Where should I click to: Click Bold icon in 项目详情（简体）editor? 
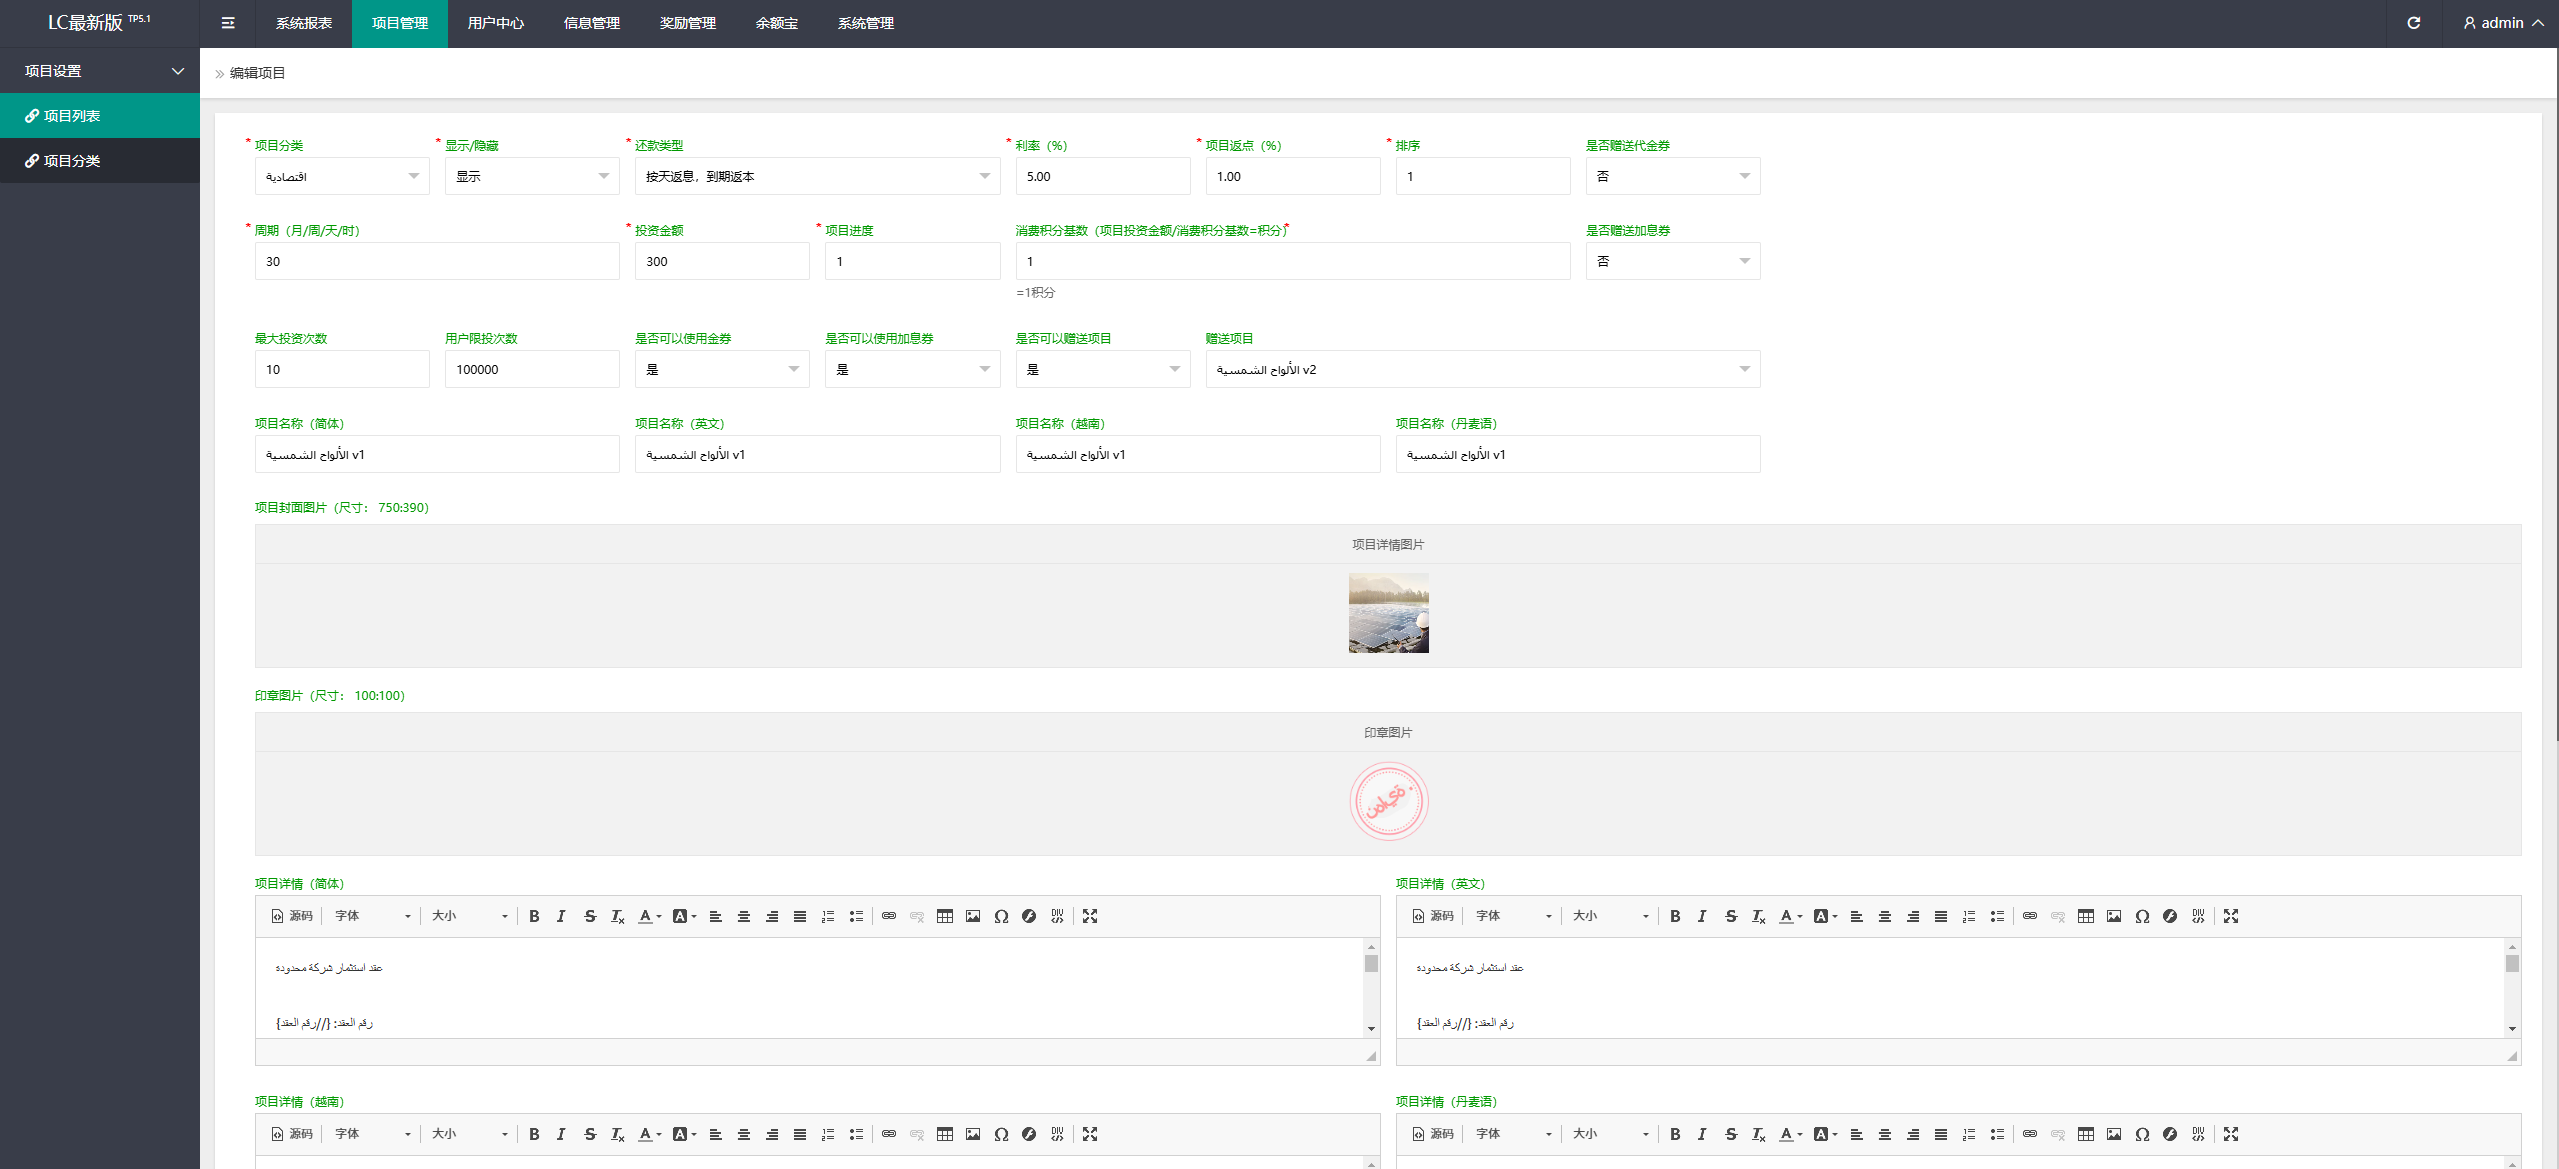pyautogui.click(x=534, y=916)
